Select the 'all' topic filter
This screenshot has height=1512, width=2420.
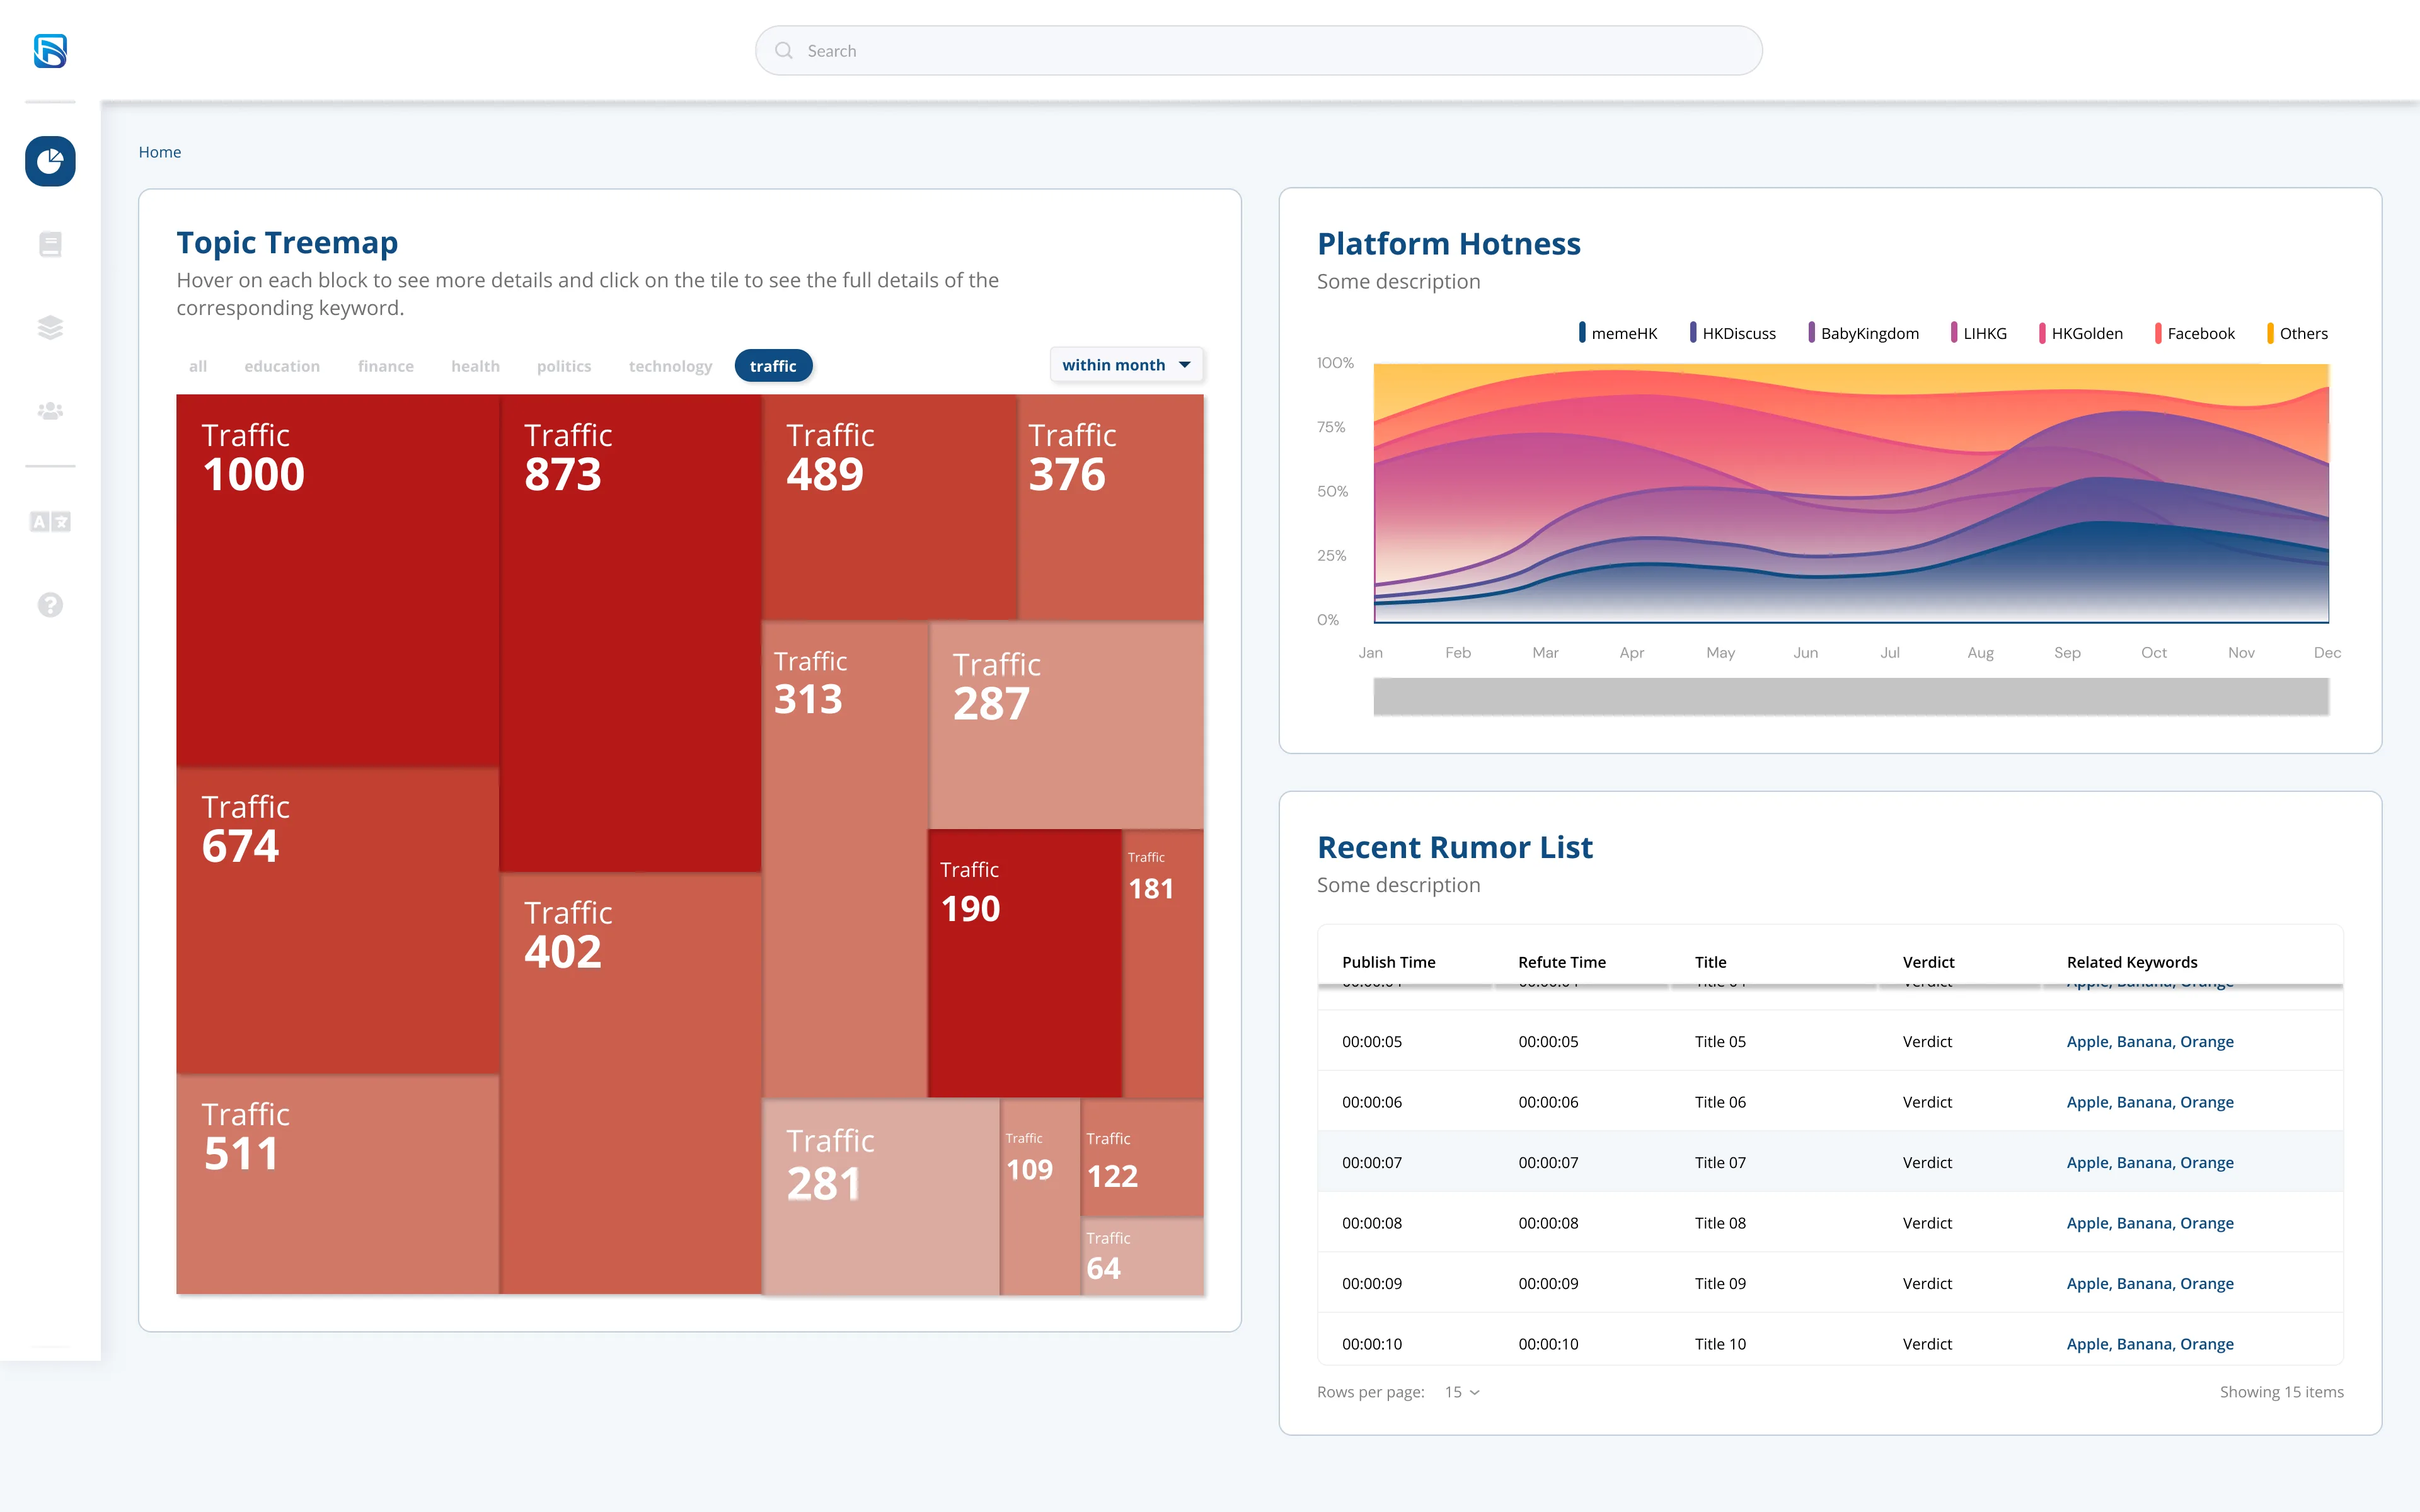pyautogui.click(x=198, y=366)
